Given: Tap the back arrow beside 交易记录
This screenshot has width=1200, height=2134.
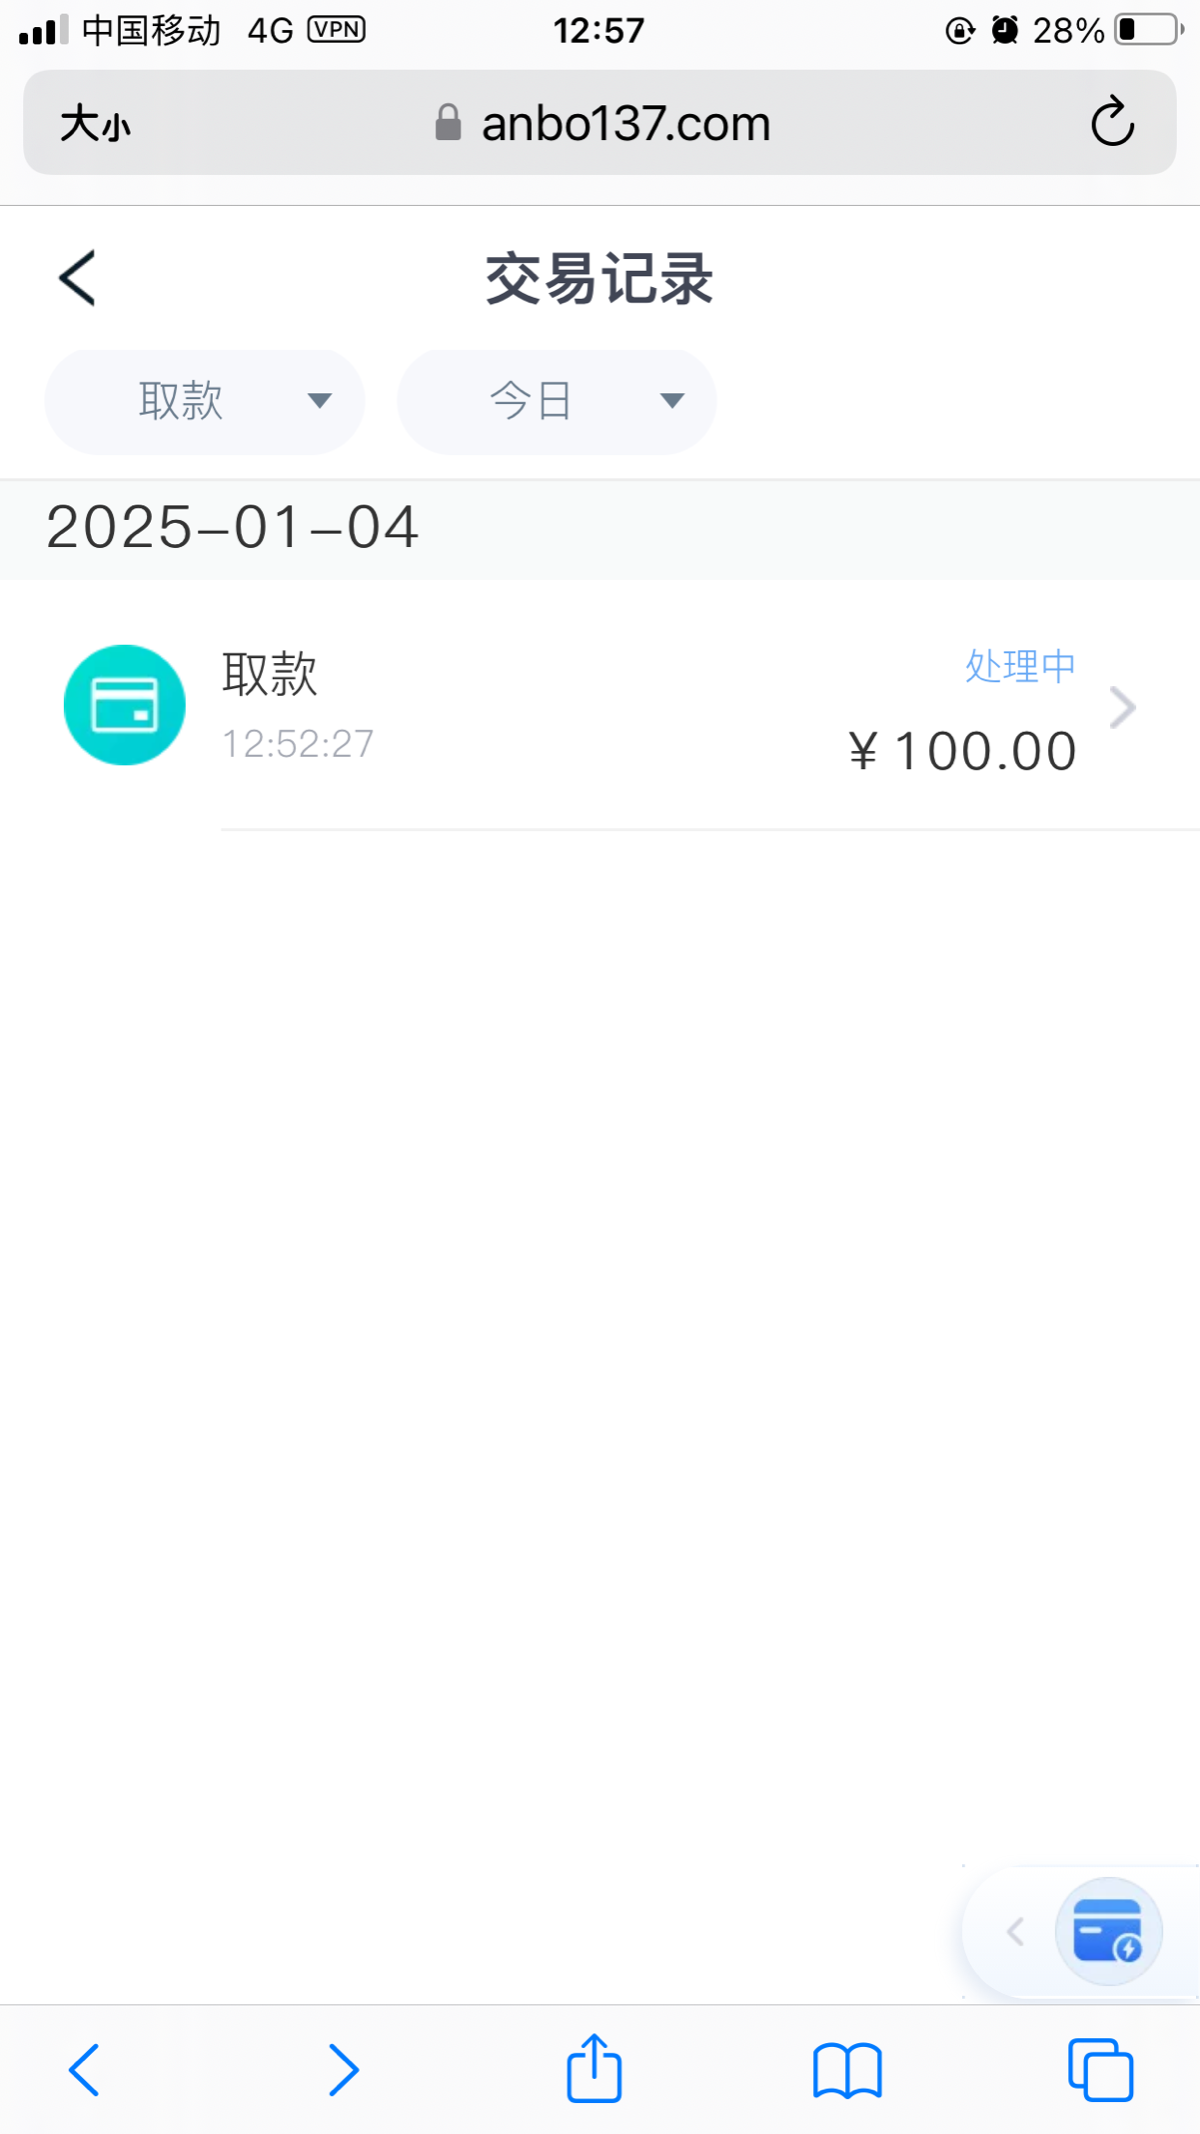Looking at the screenshot, I should coord(78,278).
